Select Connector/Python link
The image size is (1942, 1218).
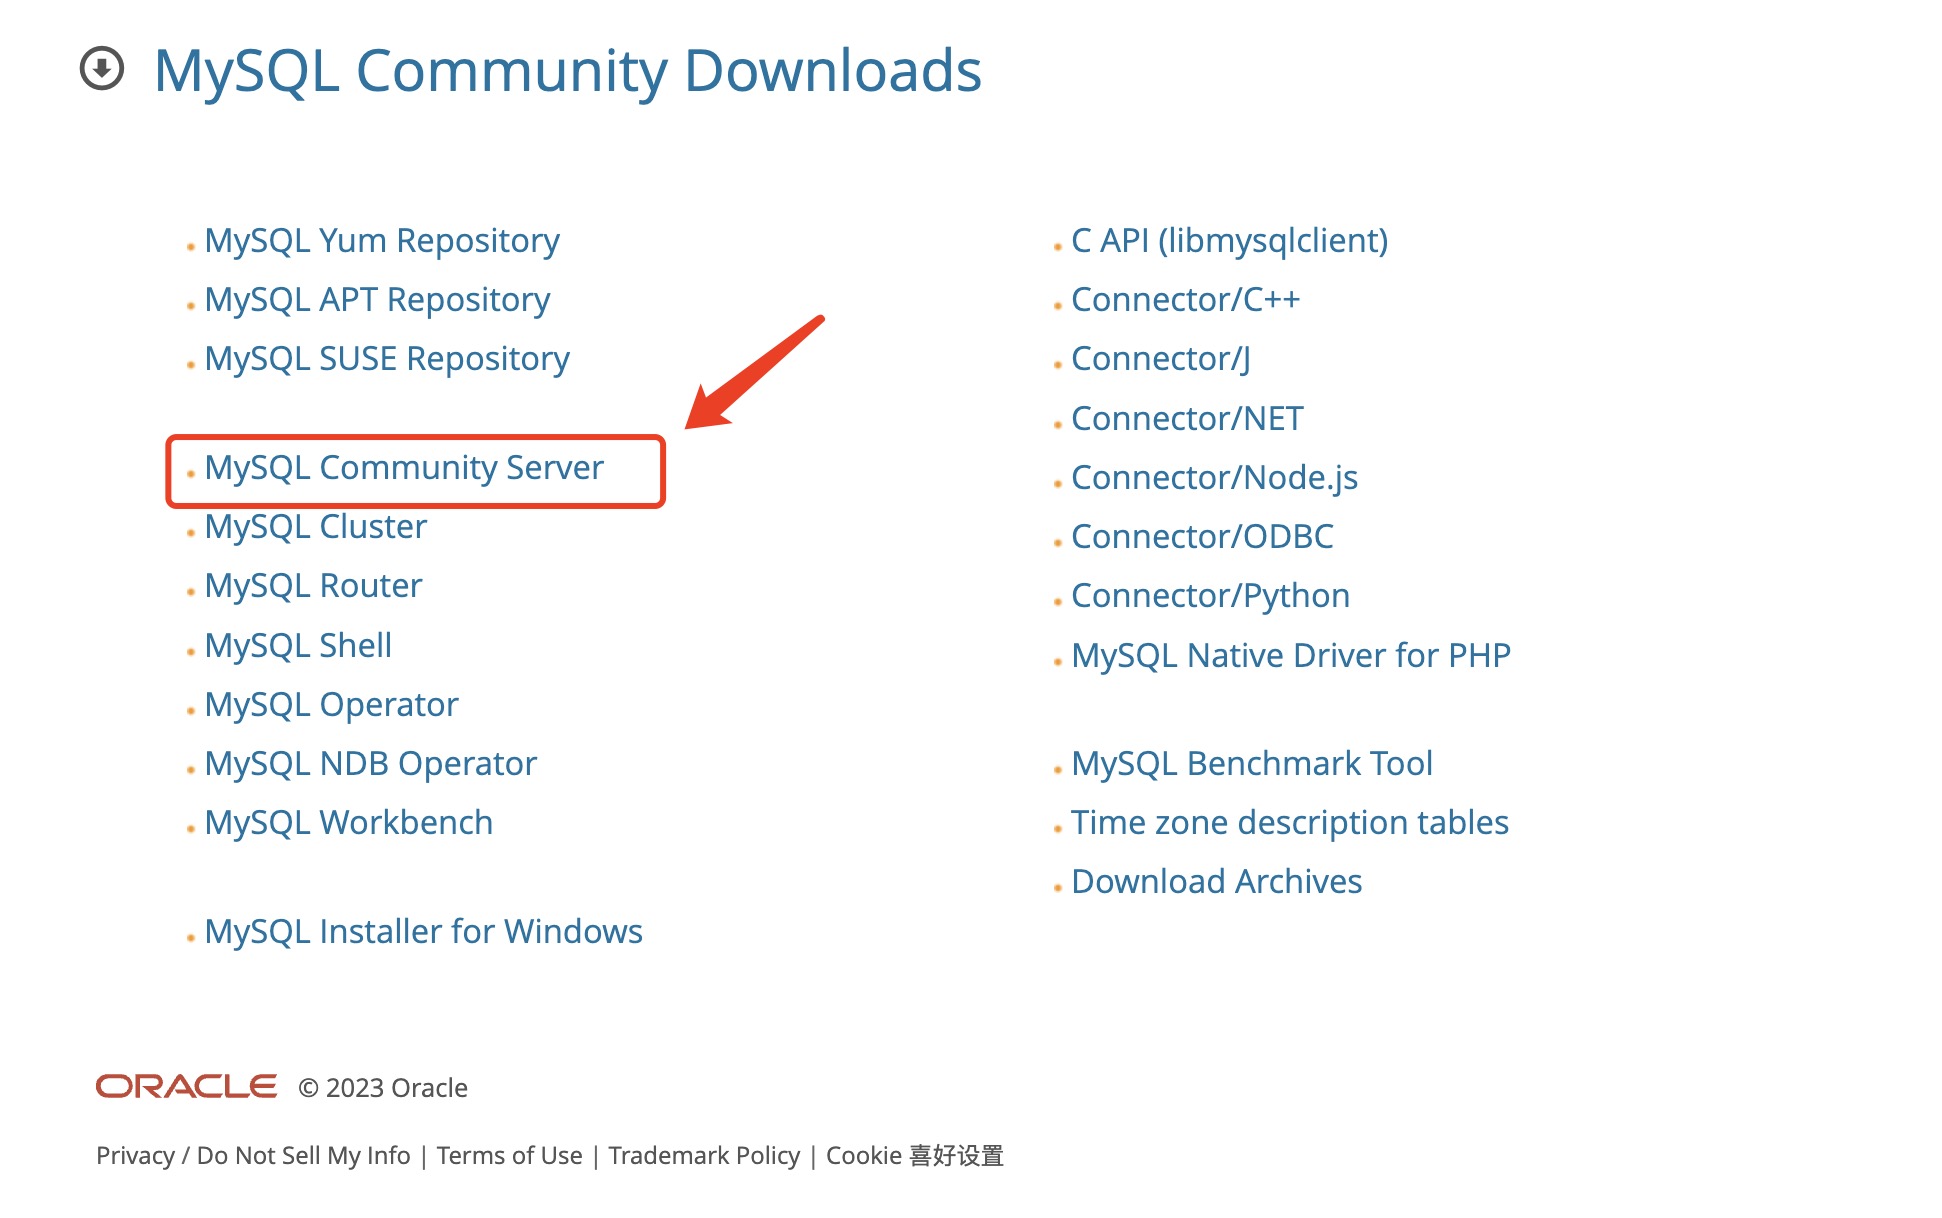point(1210,596)
